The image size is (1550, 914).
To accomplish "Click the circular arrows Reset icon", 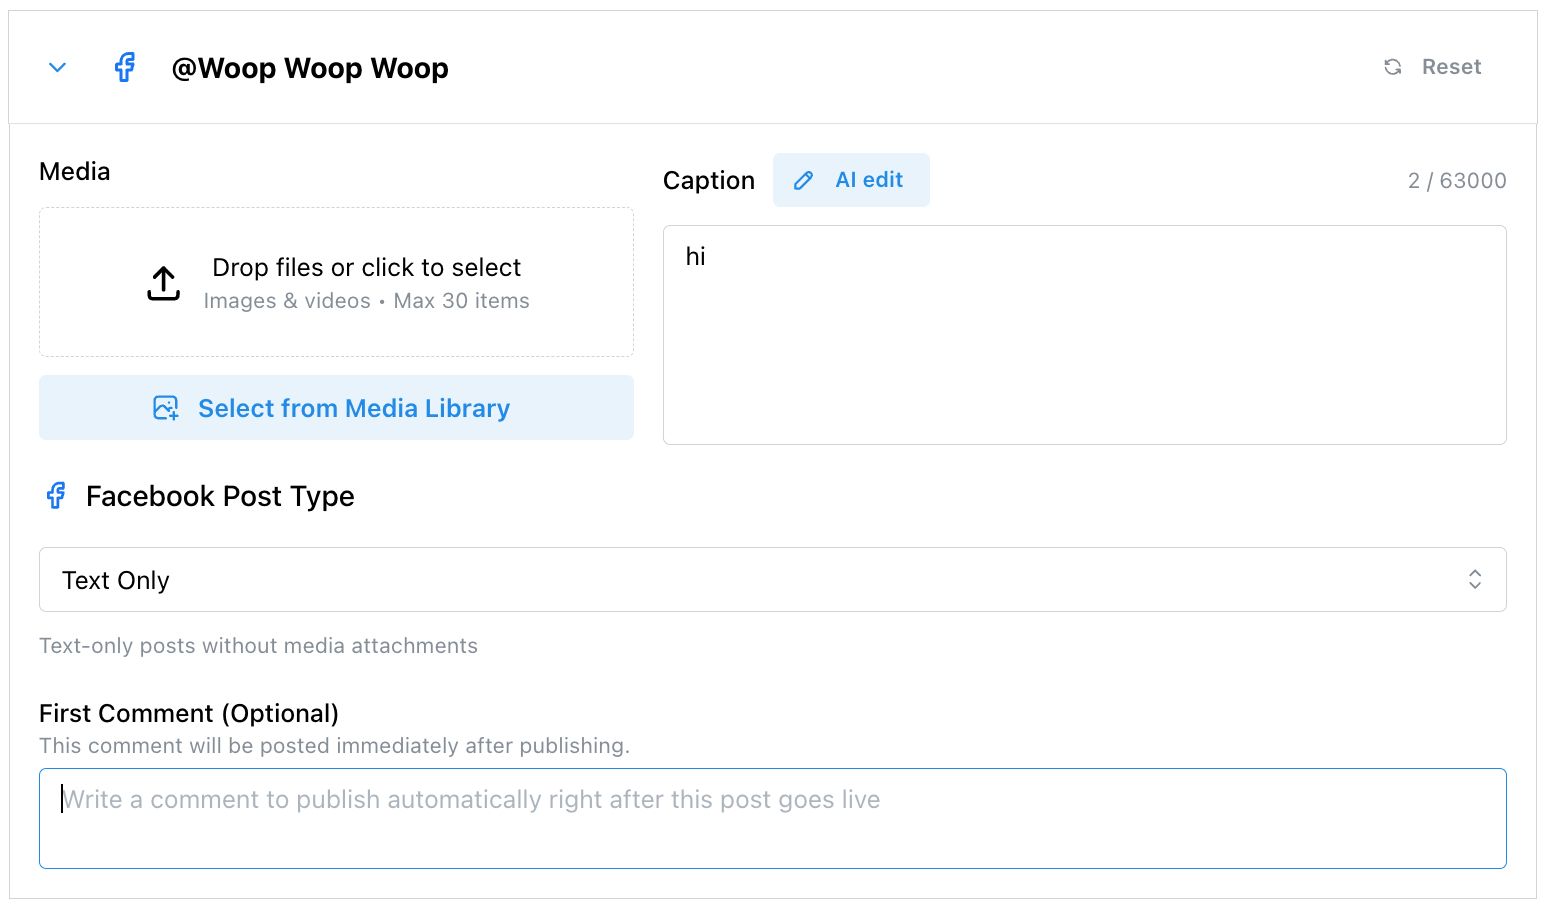I will (x=1392, y=67).
